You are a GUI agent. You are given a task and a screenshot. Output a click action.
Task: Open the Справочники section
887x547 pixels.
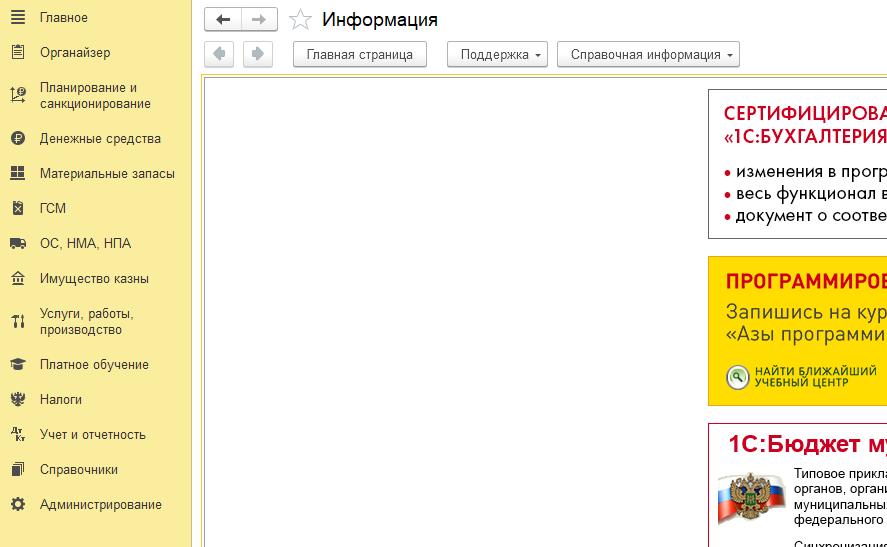coord(79,470)
